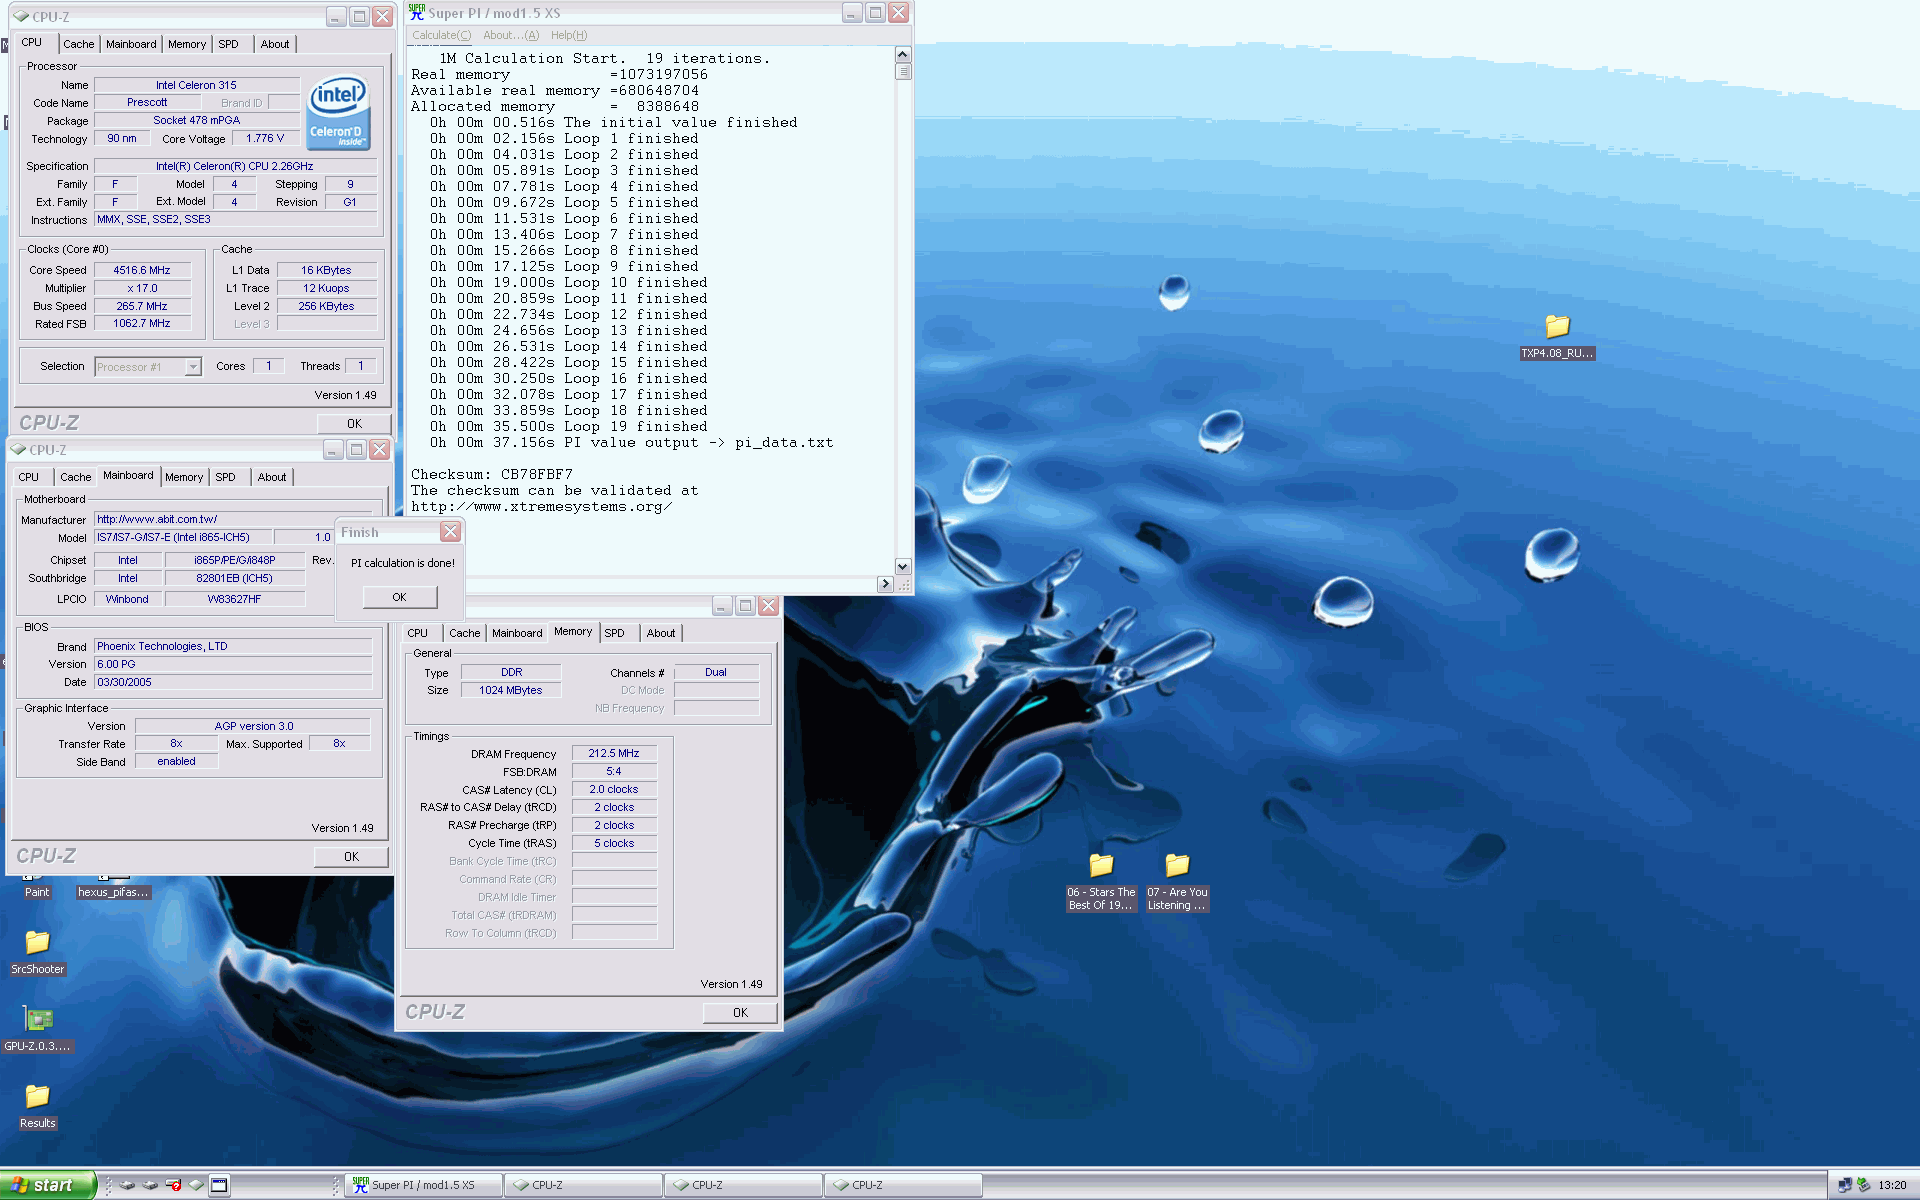Click the network connection tray icon
Viewport: 1920px width, 1200px height.
pyautogui.click(x=1845, y=1185)
